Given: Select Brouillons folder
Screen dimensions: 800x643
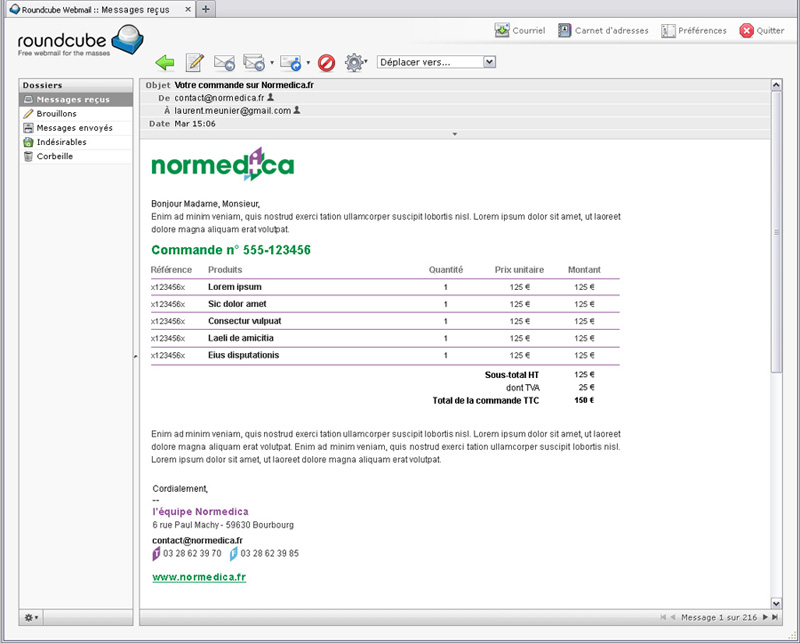Looking at the screenshot, I should point(76,114).
